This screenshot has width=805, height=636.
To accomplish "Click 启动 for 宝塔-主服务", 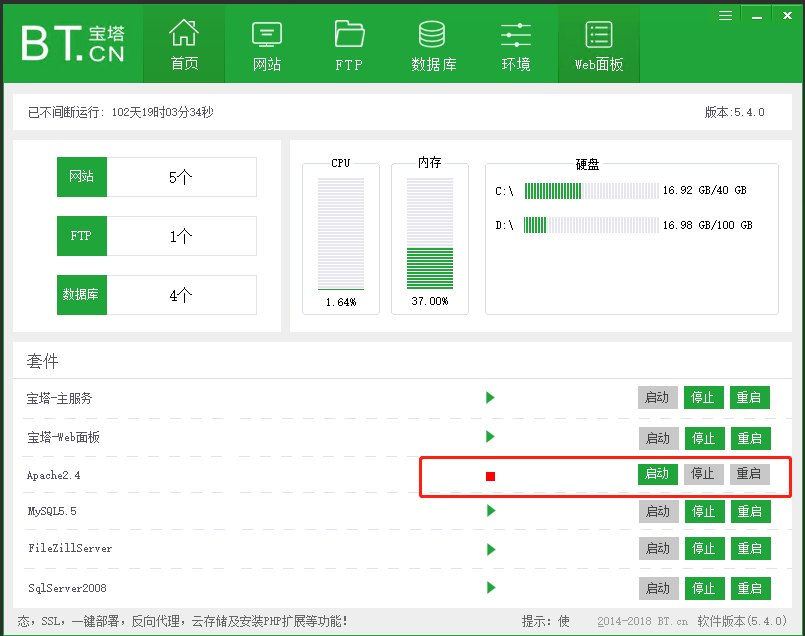I will [x=658, y=397].
